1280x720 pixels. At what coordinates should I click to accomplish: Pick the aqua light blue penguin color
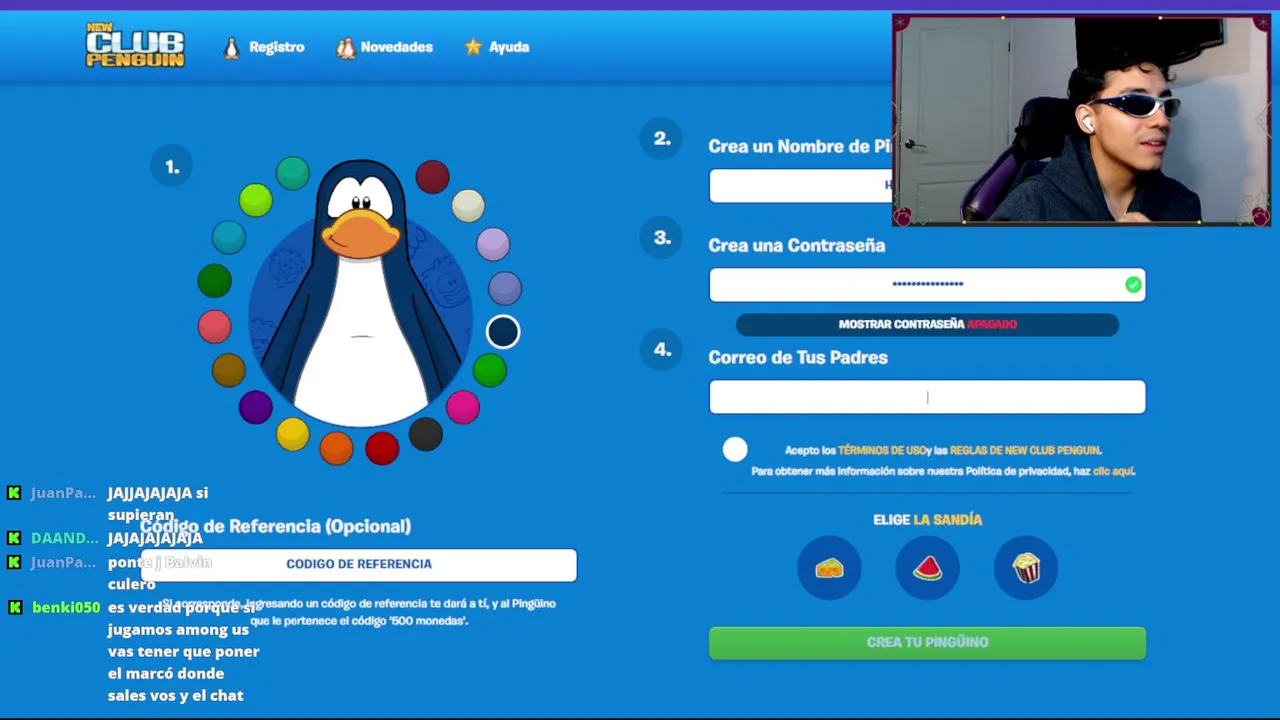pos(228,237)
